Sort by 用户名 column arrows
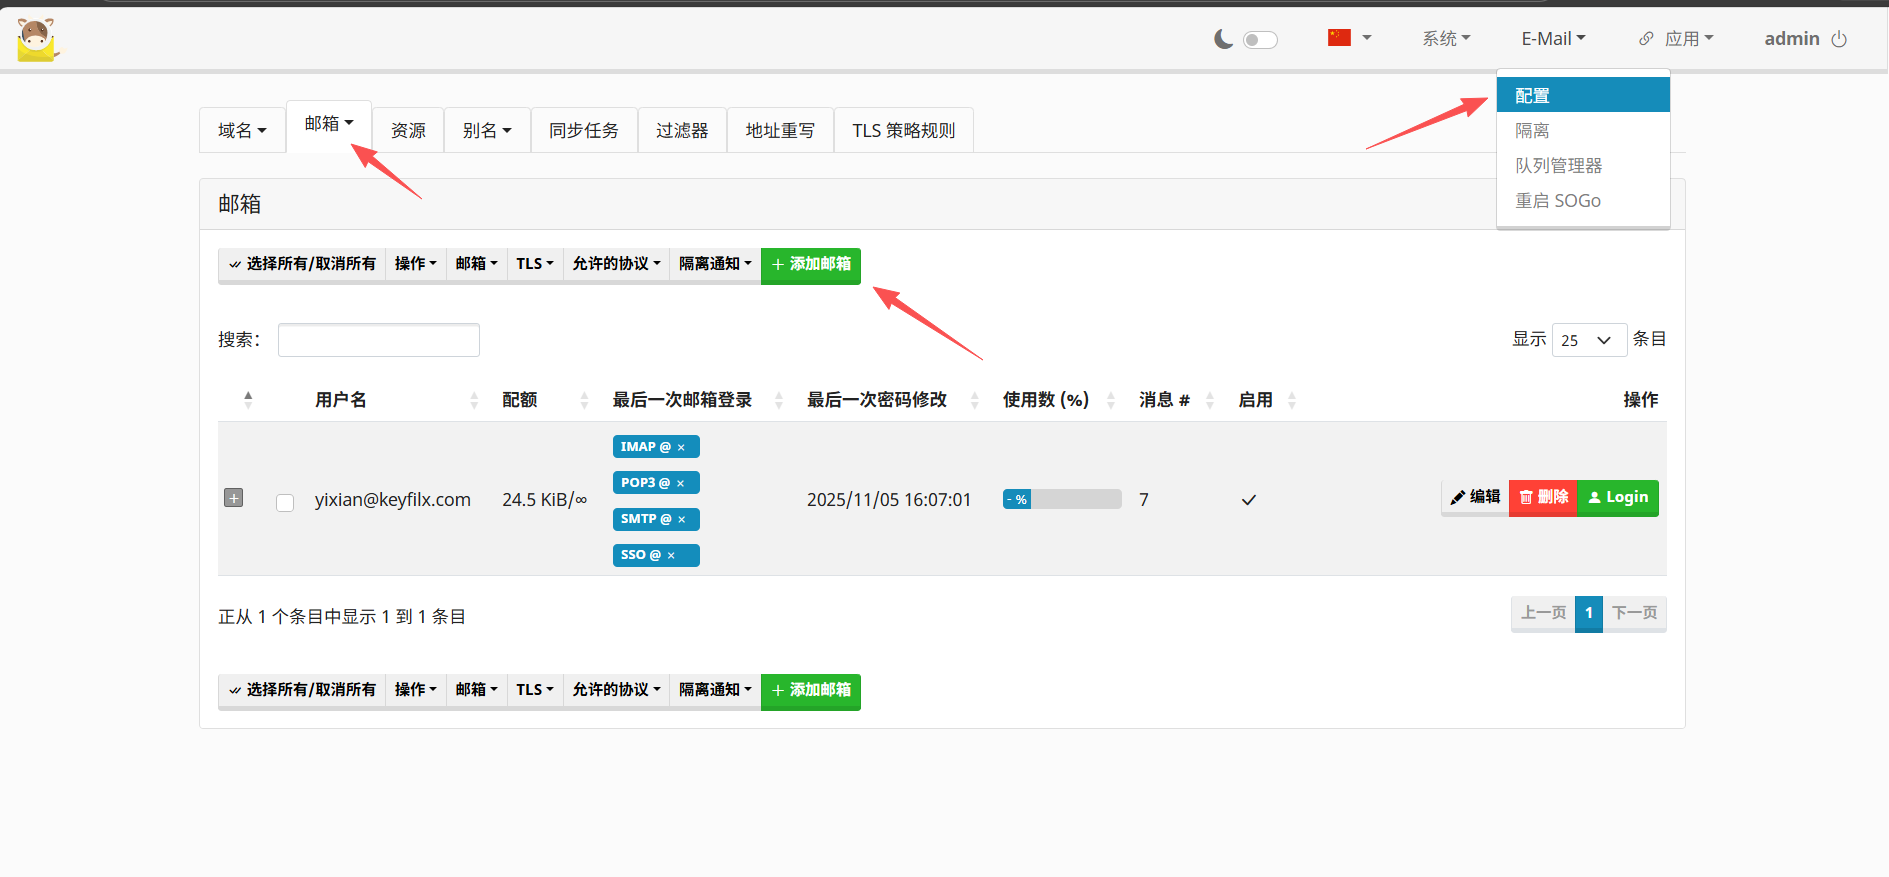The image size is (1889, 877). point(474,400)
